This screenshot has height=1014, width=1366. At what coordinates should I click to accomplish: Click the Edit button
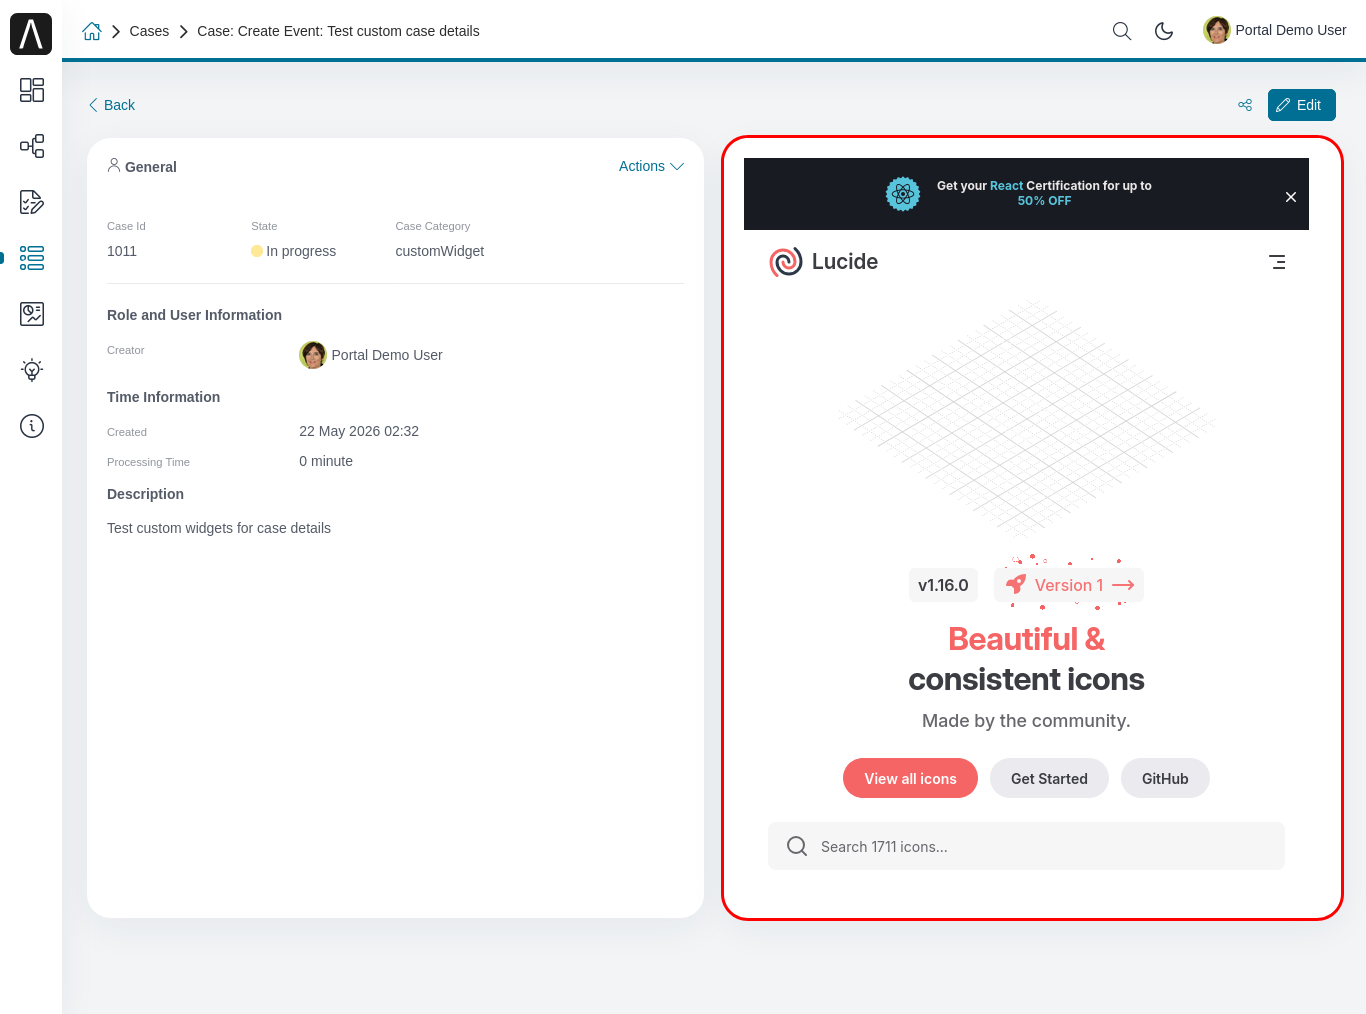tap(1302, 105)
